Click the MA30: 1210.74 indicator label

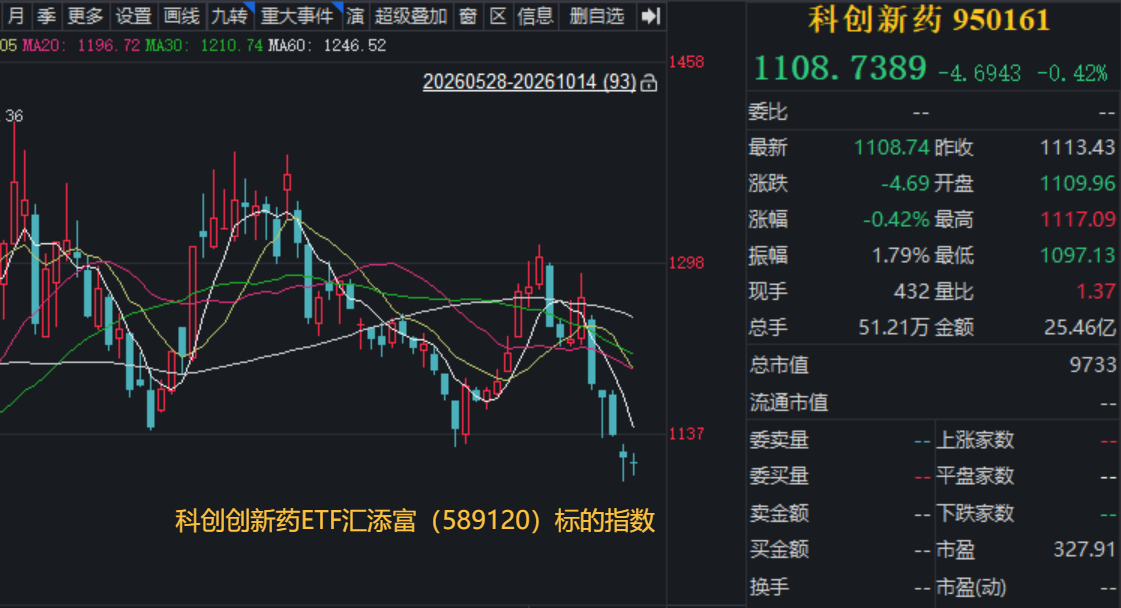[204, 46]
